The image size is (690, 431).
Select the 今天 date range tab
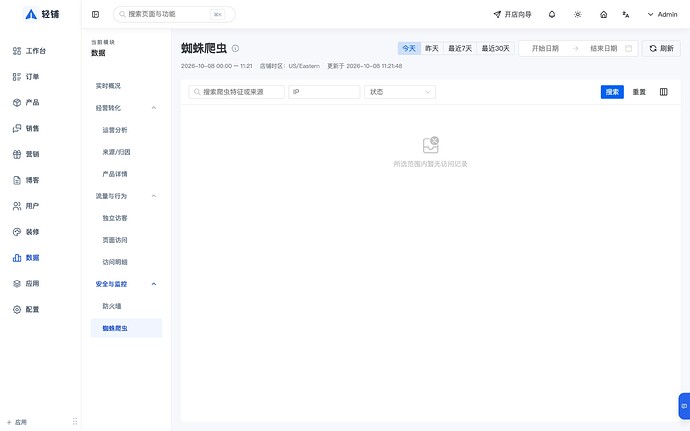point(409,48)
